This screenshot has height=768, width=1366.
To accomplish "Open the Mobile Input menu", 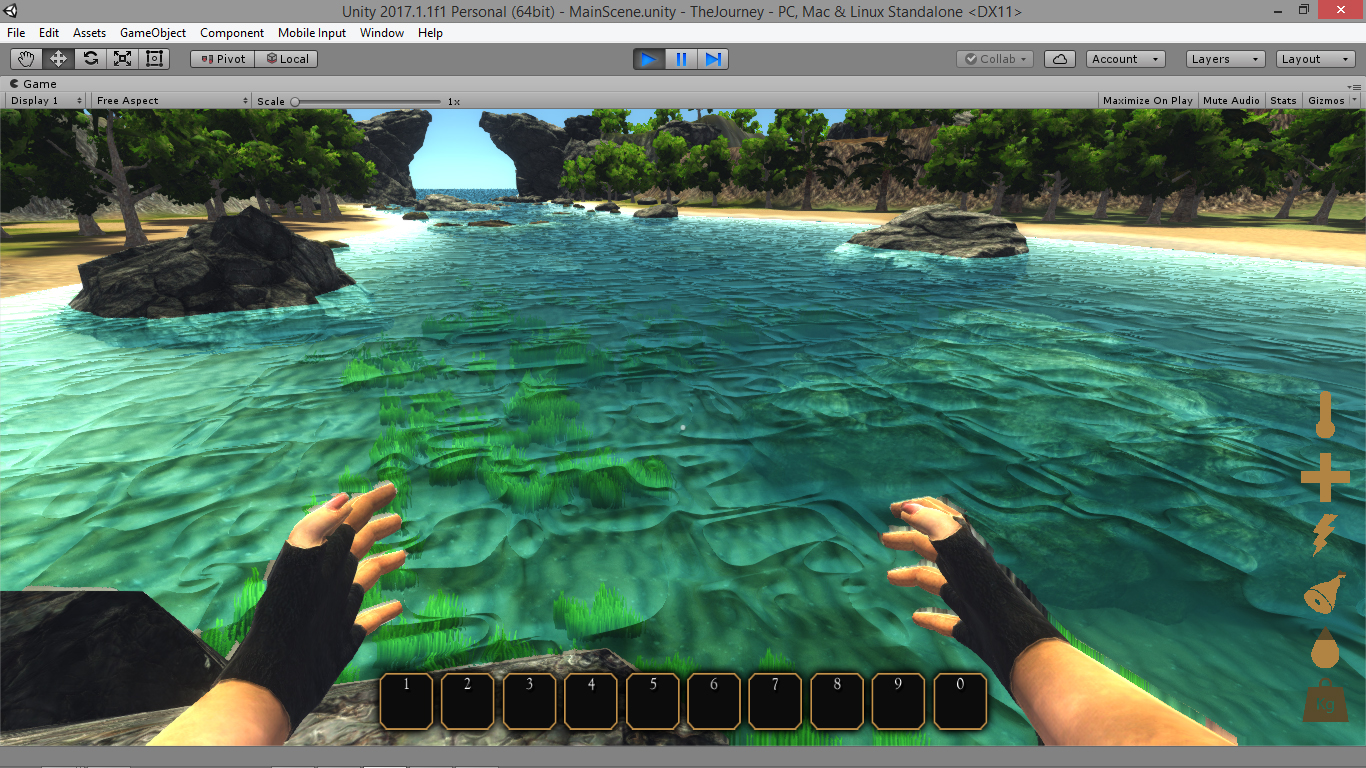I will (x=312, y=33).
